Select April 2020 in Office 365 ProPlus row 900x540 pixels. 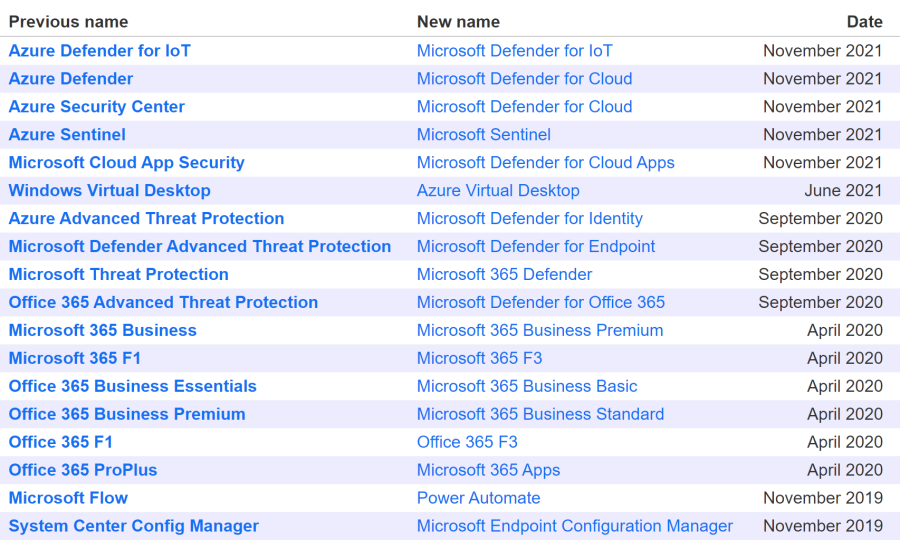[x=845, y=470]
